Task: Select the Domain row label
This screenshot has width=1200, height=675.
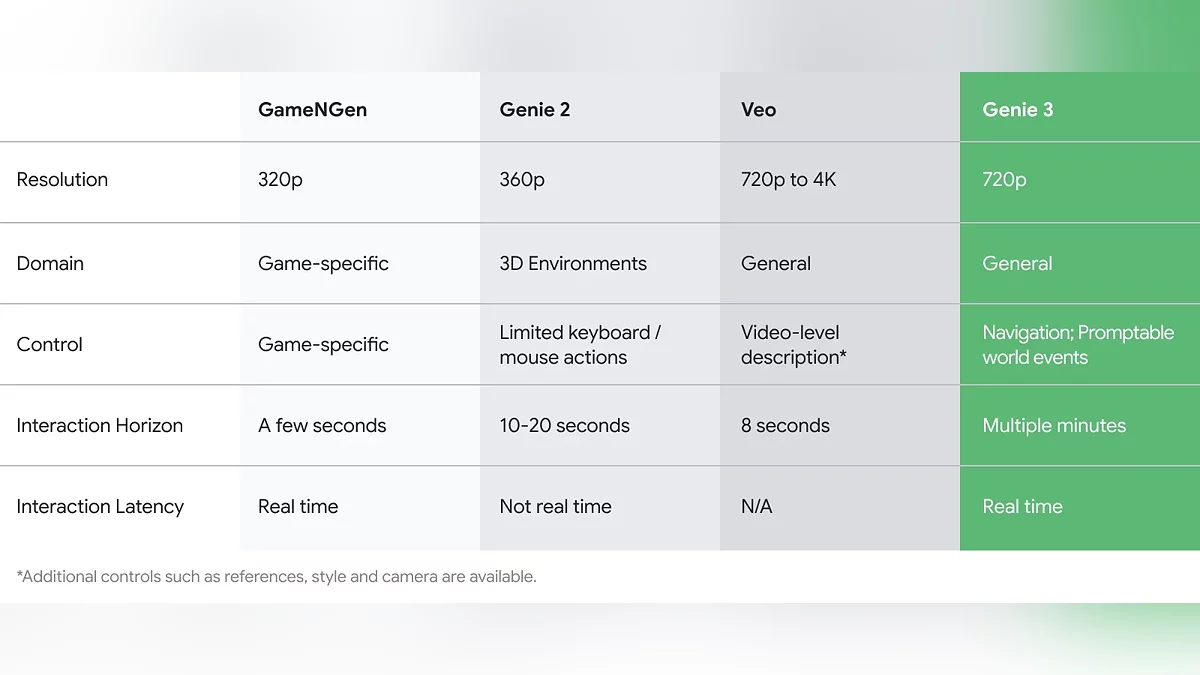Action: (50, 264)
